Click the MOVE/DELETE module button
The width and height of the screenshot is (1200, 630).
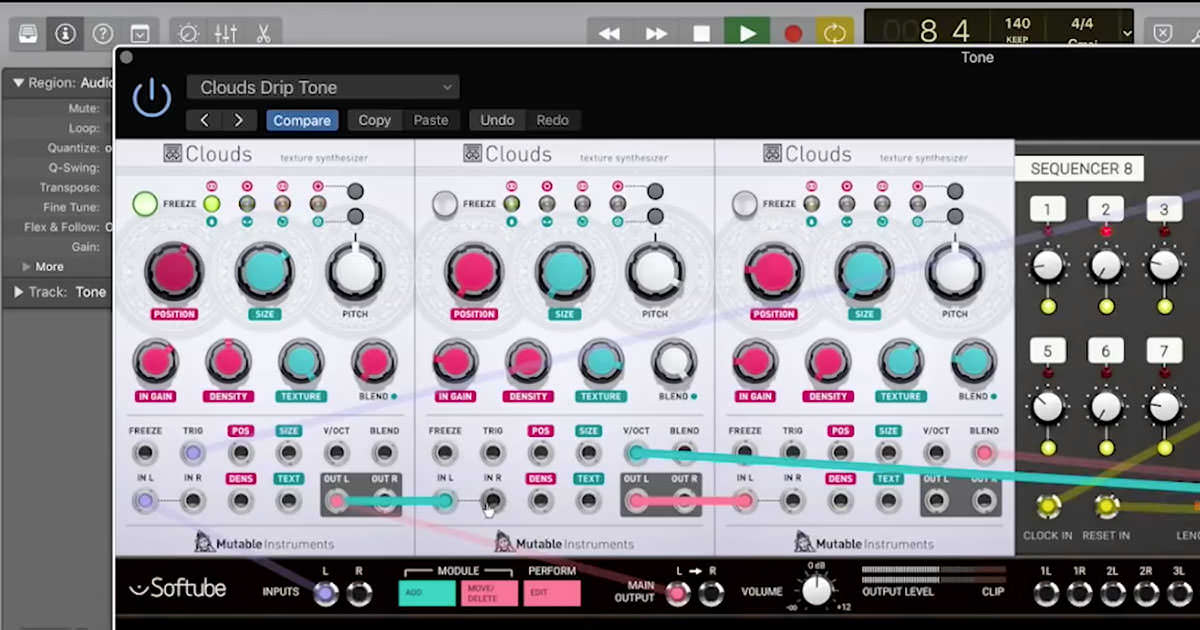(489, 594)
